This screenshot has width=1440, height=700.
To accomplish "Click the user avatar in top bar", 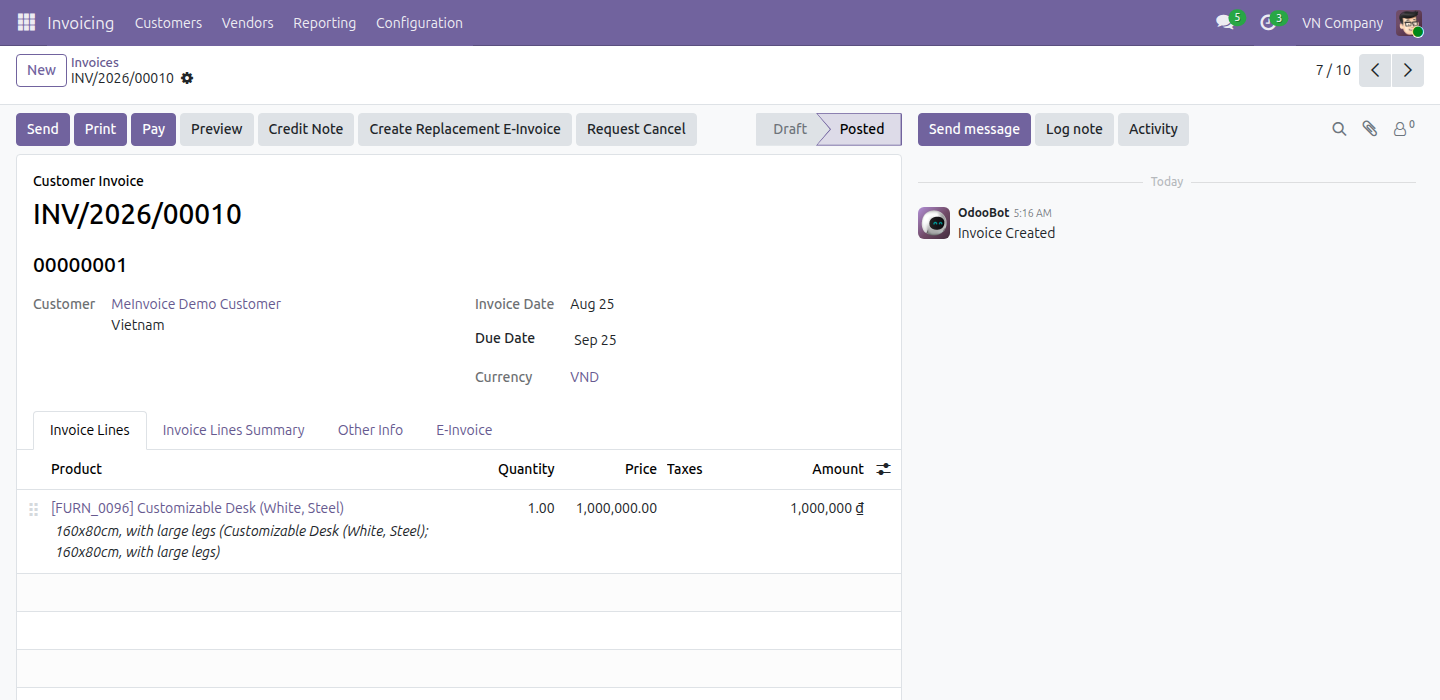I will (1410, 23).
